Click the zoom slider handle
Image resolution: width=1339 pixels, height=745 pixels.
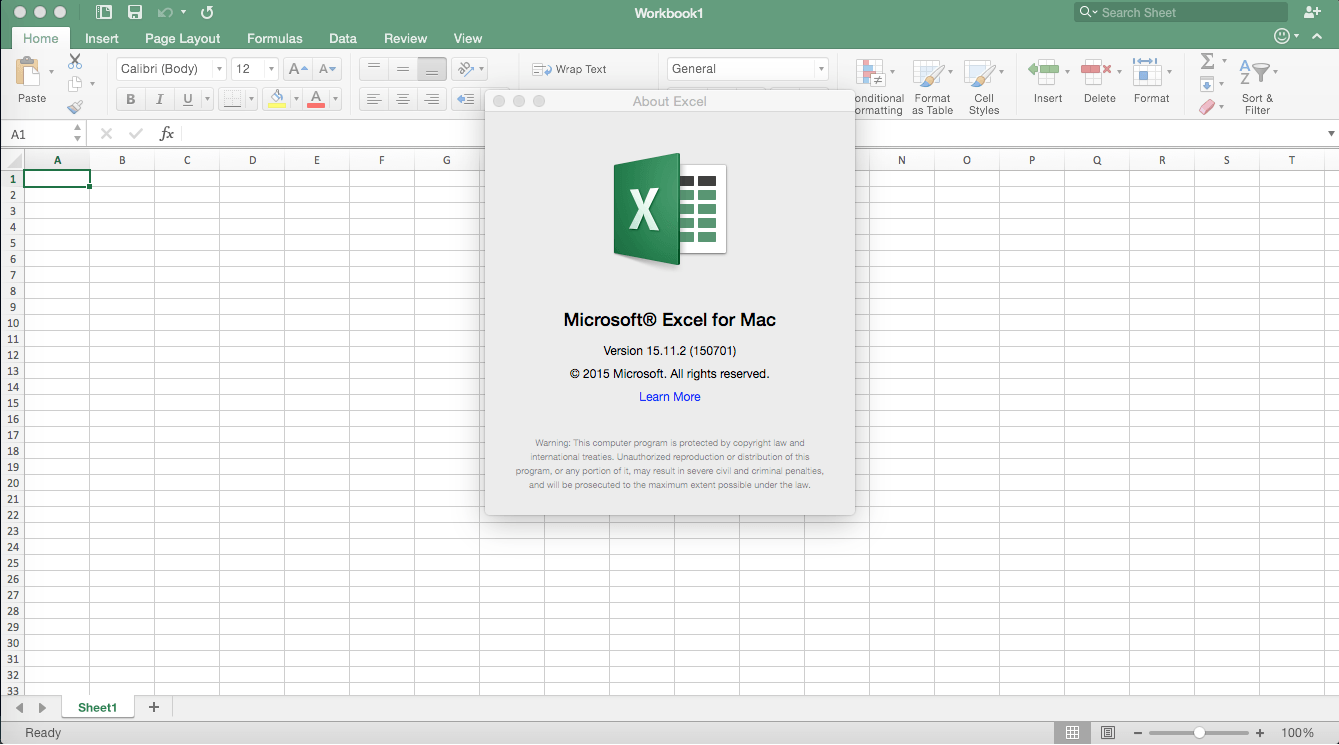[1199, 733]
